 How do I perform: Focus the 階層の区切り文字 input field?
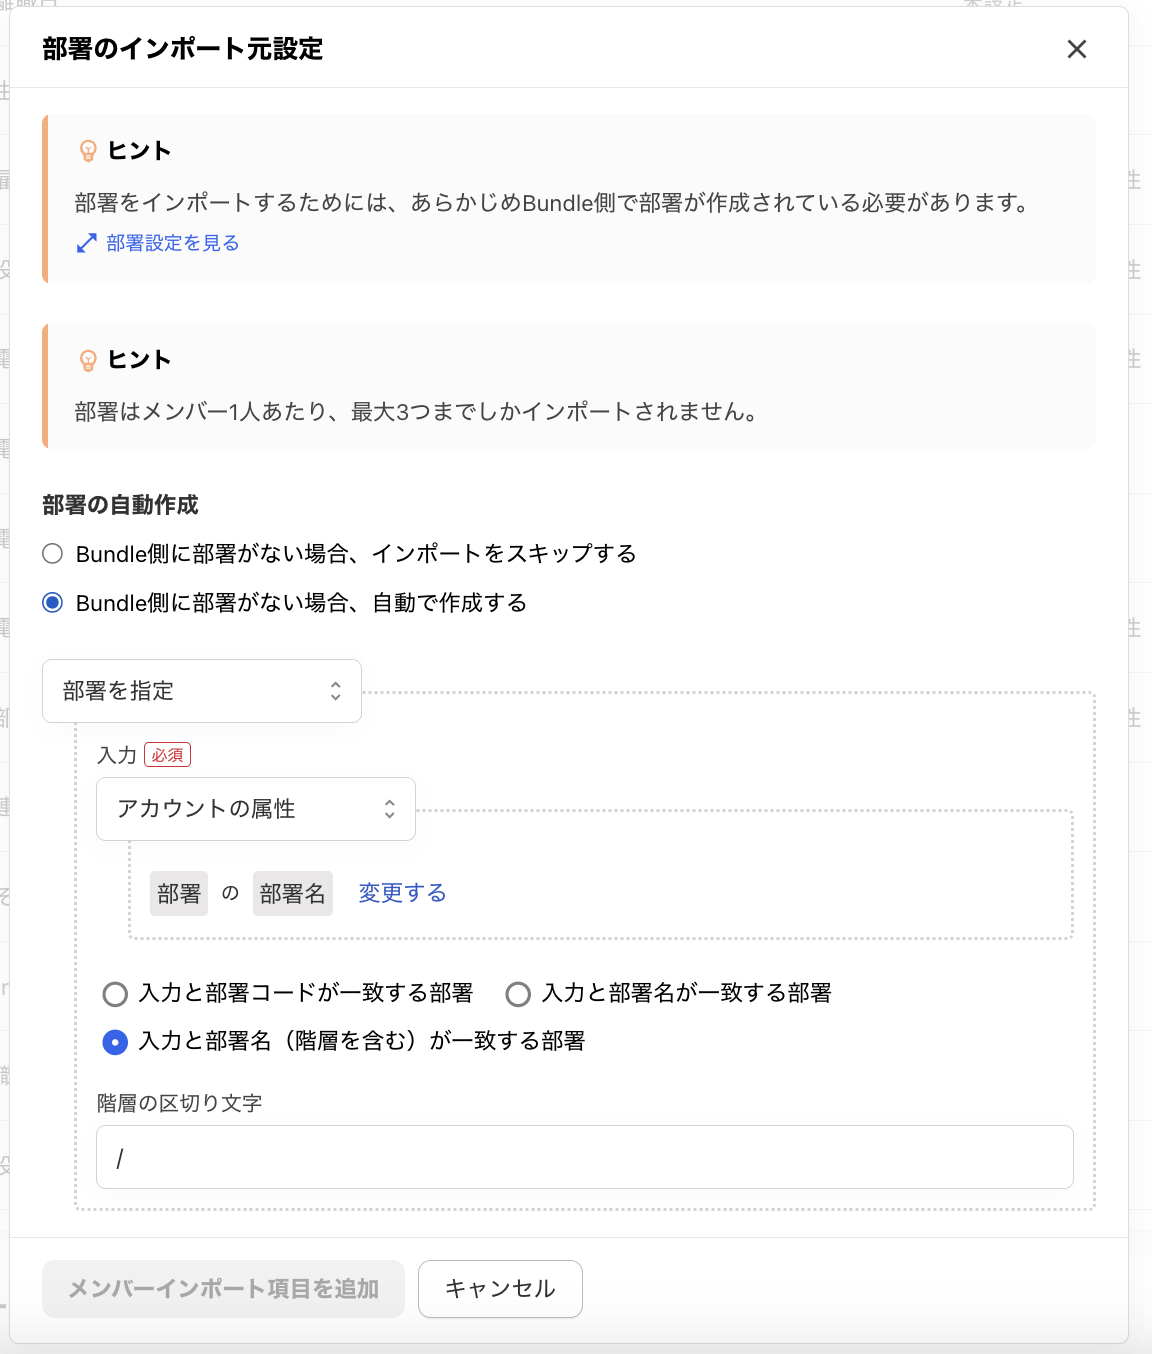pyautogui.click(x=584, y=1157)
